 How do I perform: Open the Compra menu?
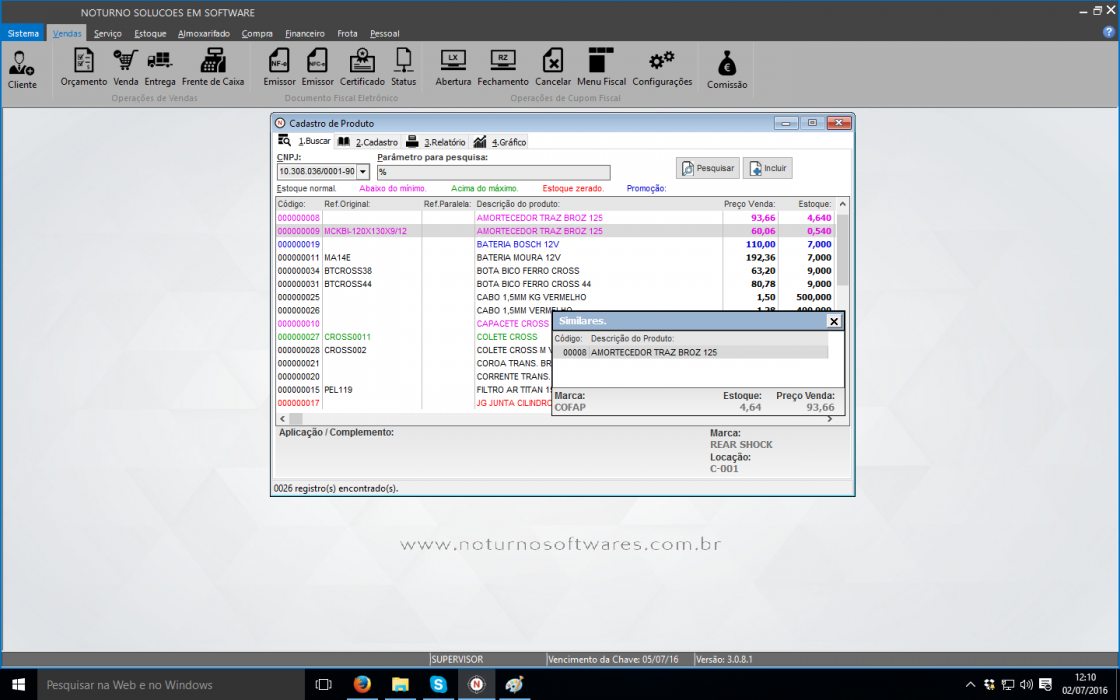(x=257, y=34)
